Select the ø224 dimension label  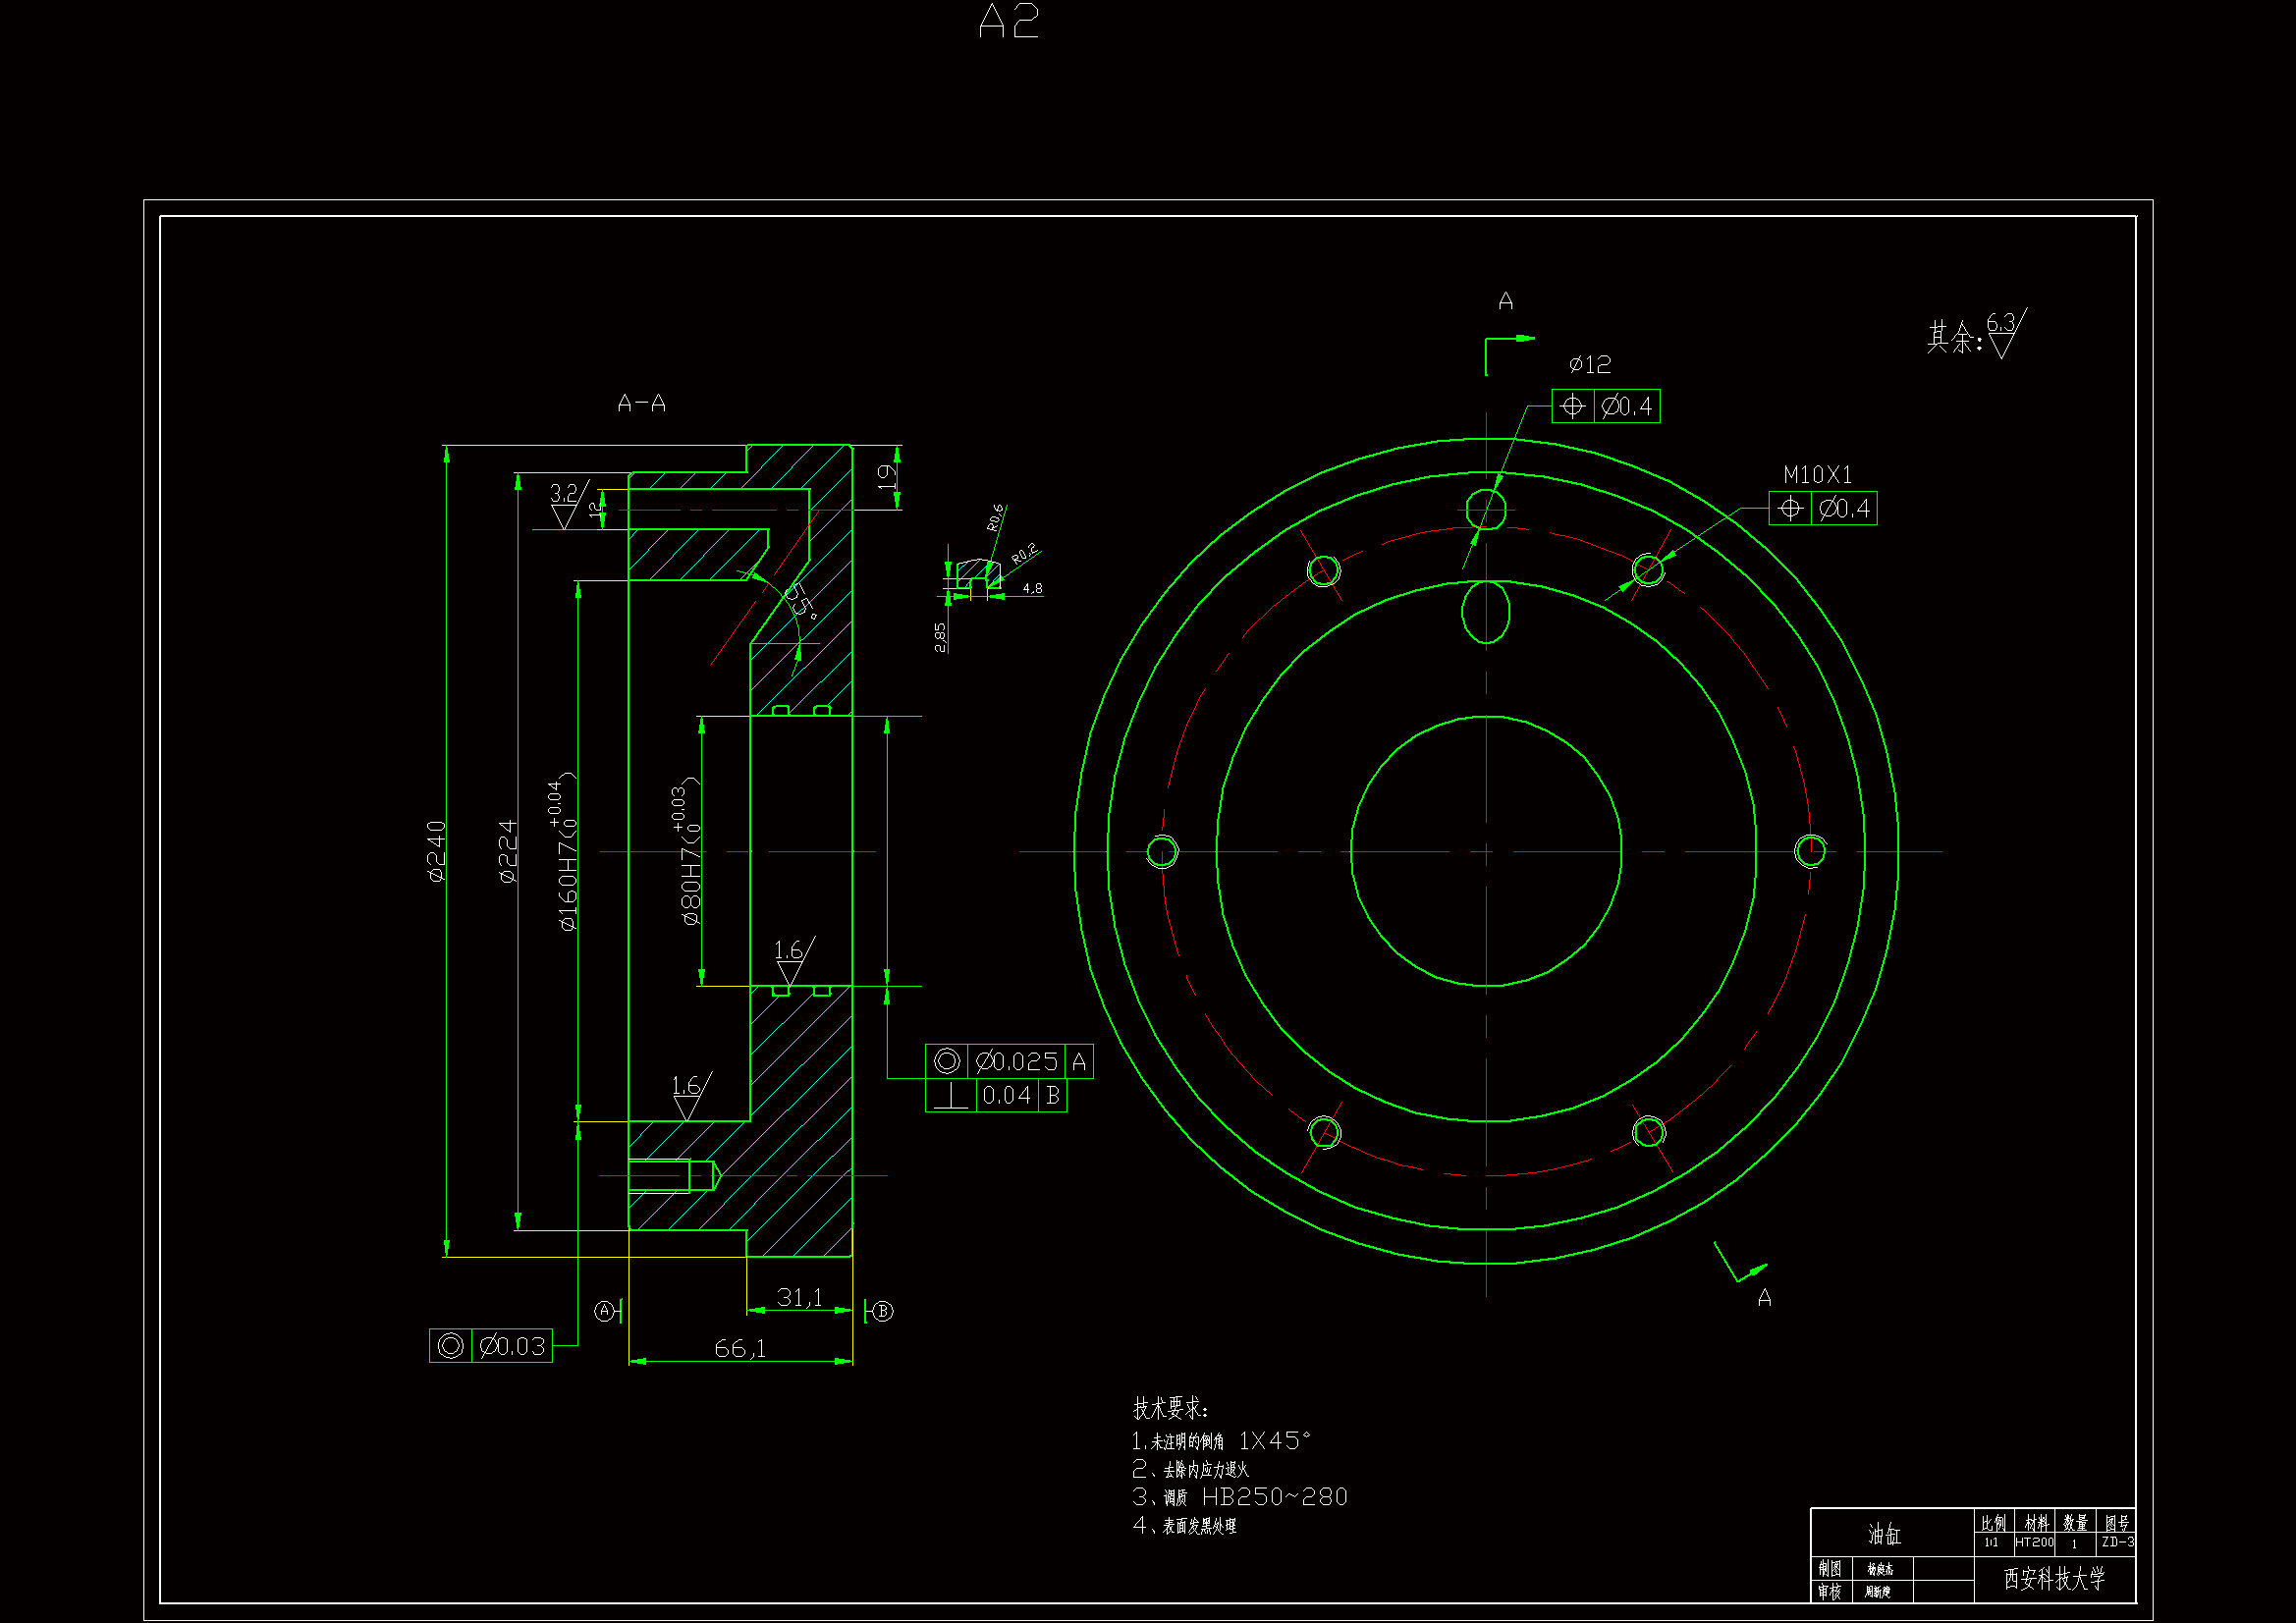508,851
